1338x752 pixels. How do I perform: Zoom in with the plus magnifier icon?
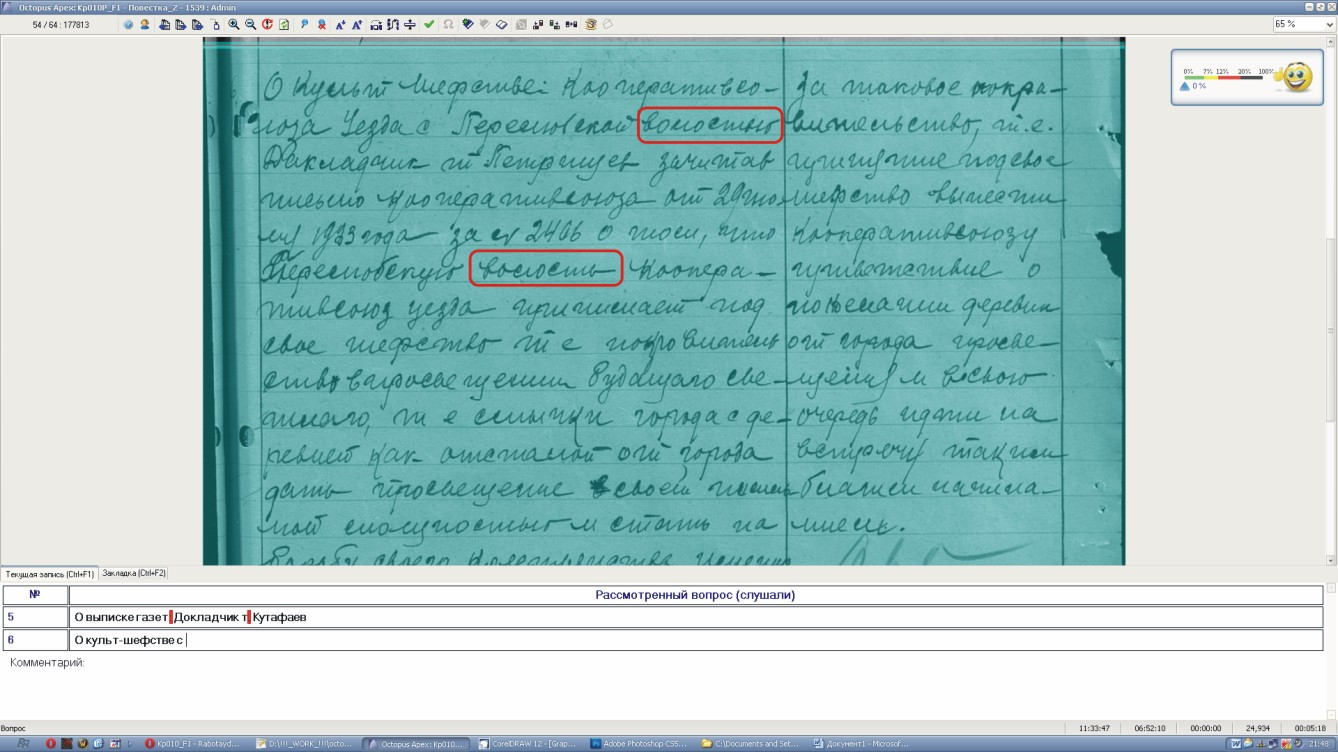[233, 24]
